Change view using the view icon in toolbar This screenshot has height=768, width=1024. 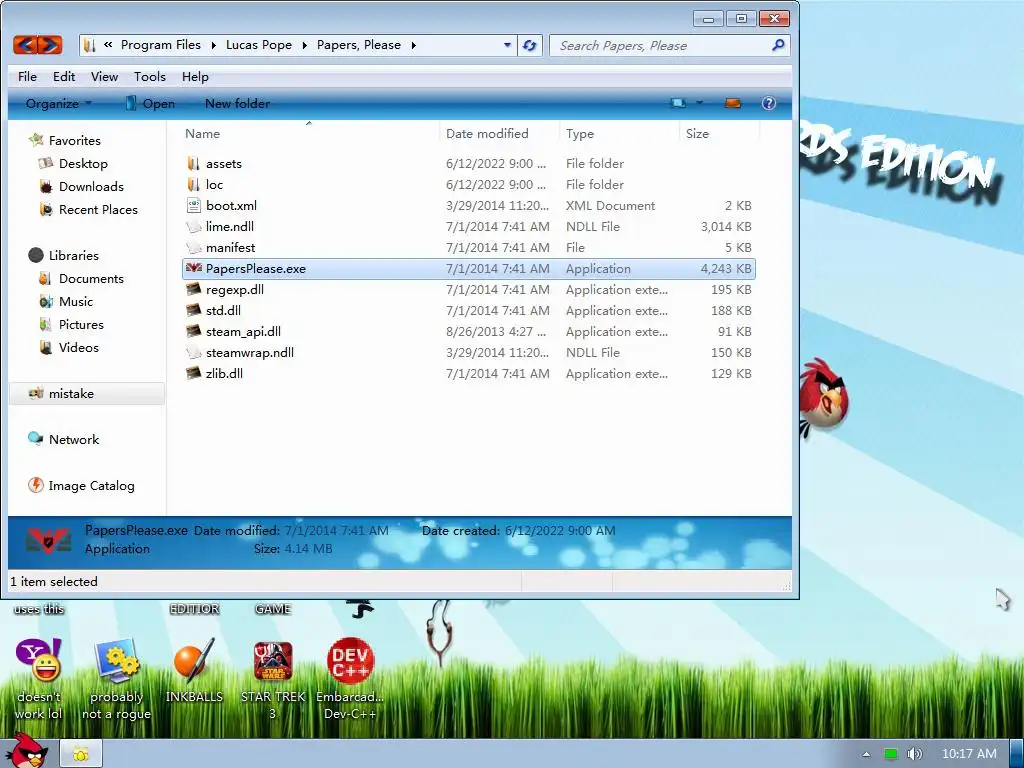click(678, 103)
